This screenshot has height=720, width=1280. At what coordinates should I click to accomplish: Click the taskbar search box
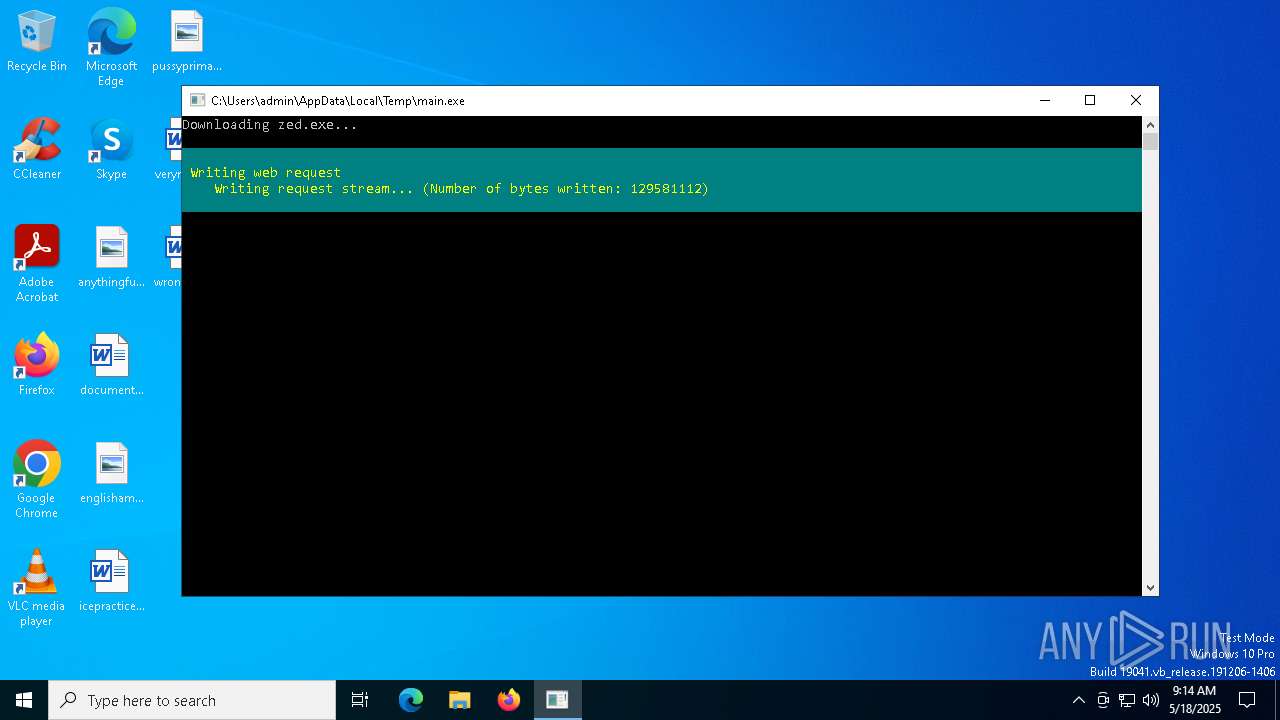click(192, 700)
